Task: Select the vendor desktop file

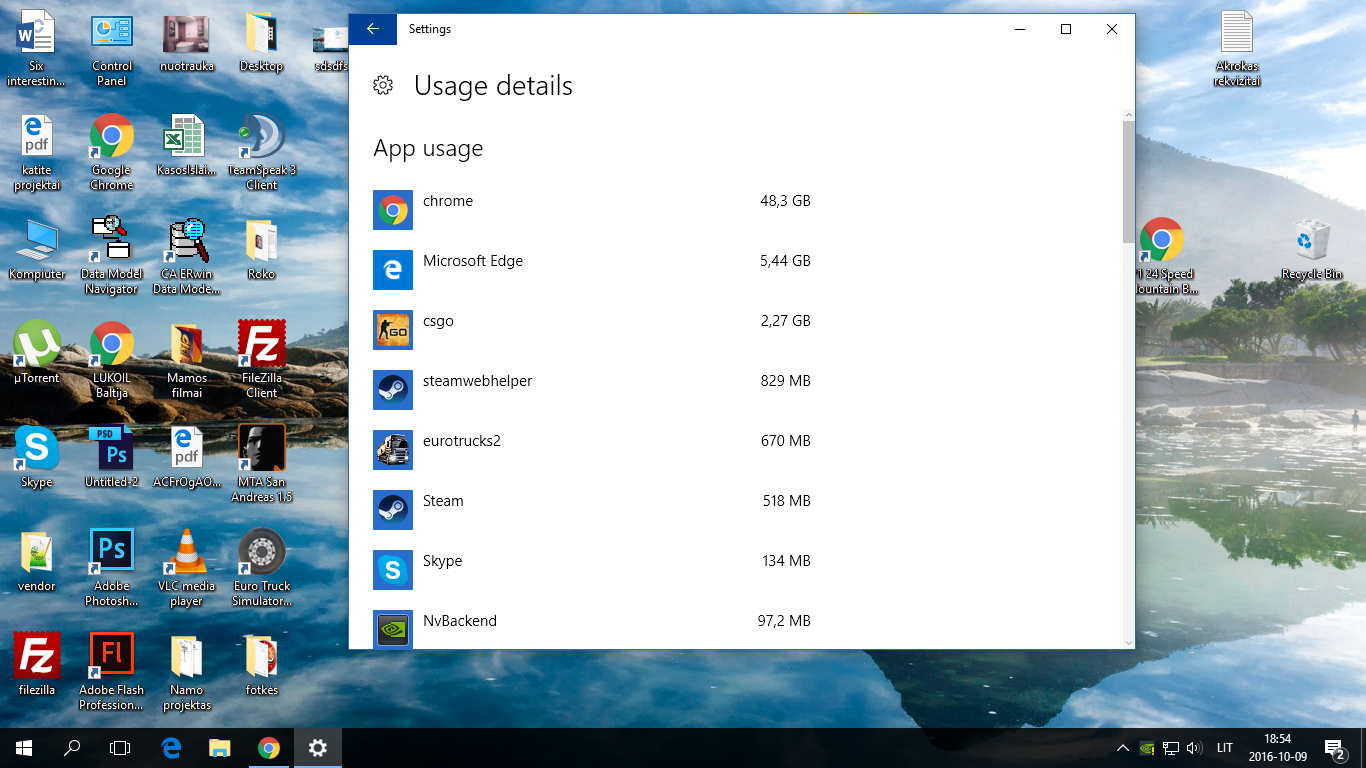Action: coord(37,560)
